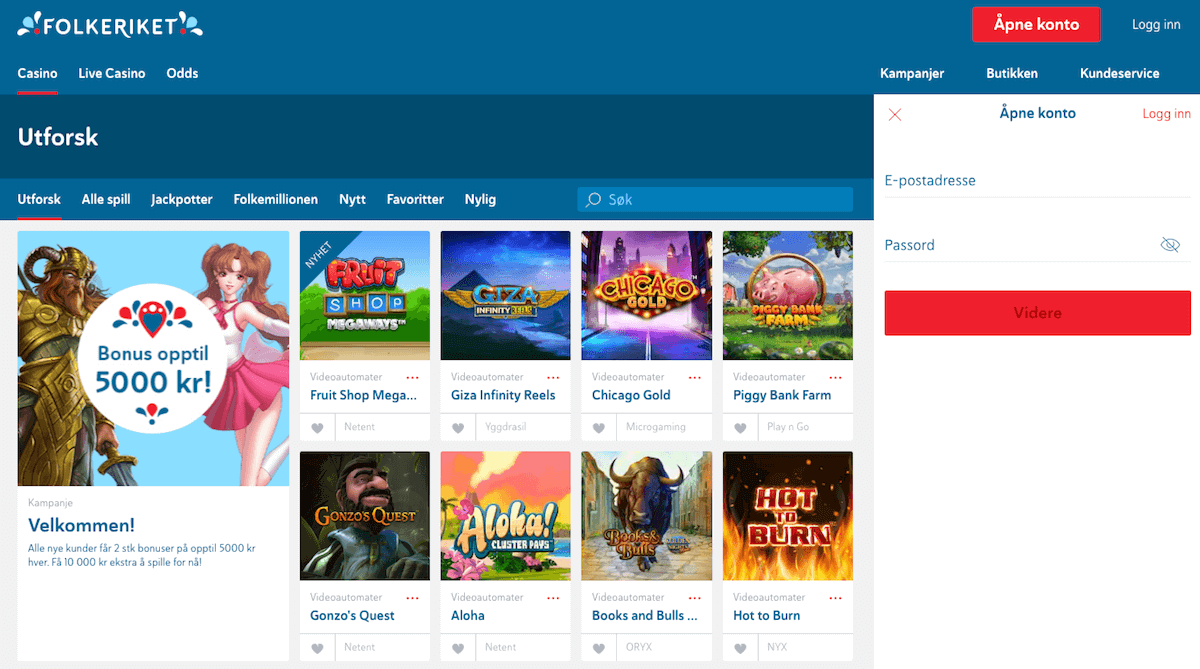Open more options dots for Fruit Shop Megaways

point(412,378)
